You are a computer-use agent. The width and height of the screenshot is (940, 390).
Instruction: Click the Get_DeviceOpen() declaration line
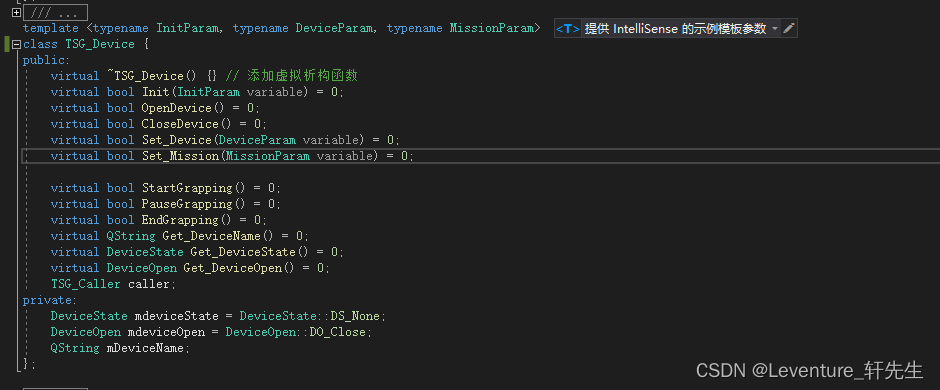[x=191, y=268]
